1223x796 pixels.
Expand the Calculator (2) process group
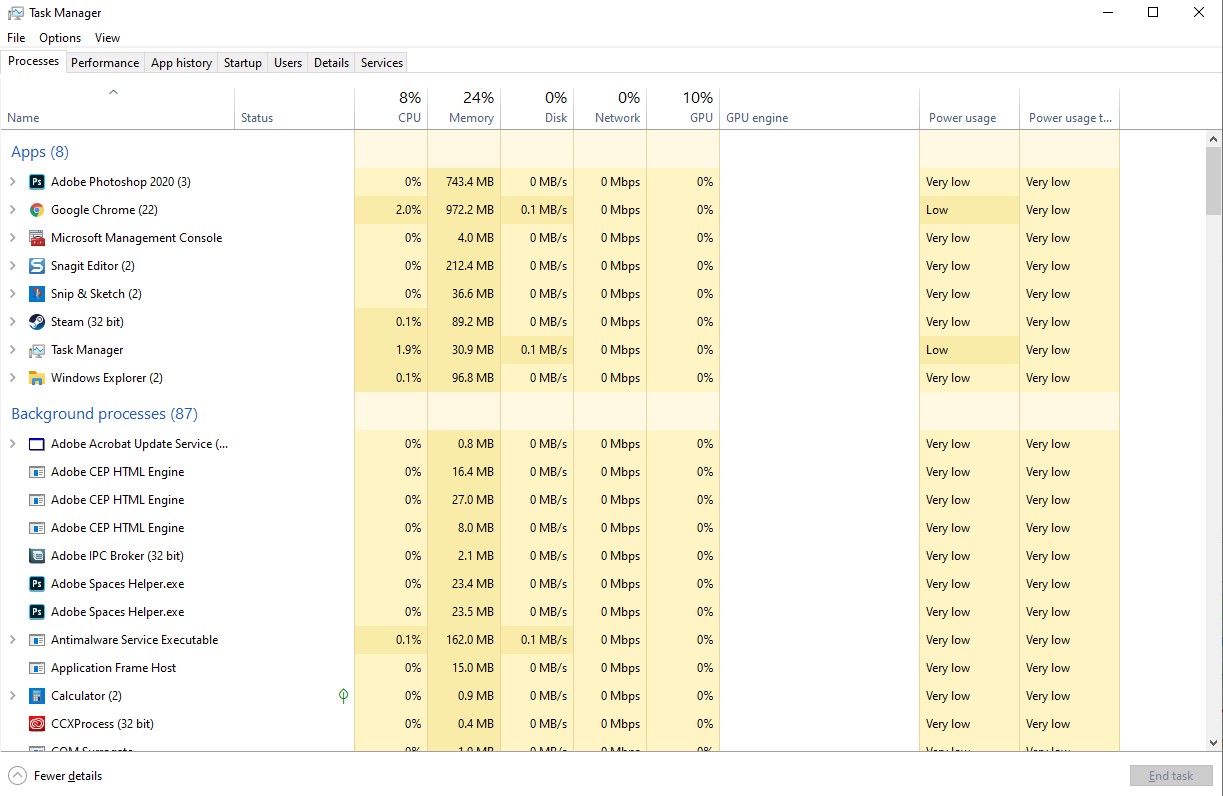[12, 696]
